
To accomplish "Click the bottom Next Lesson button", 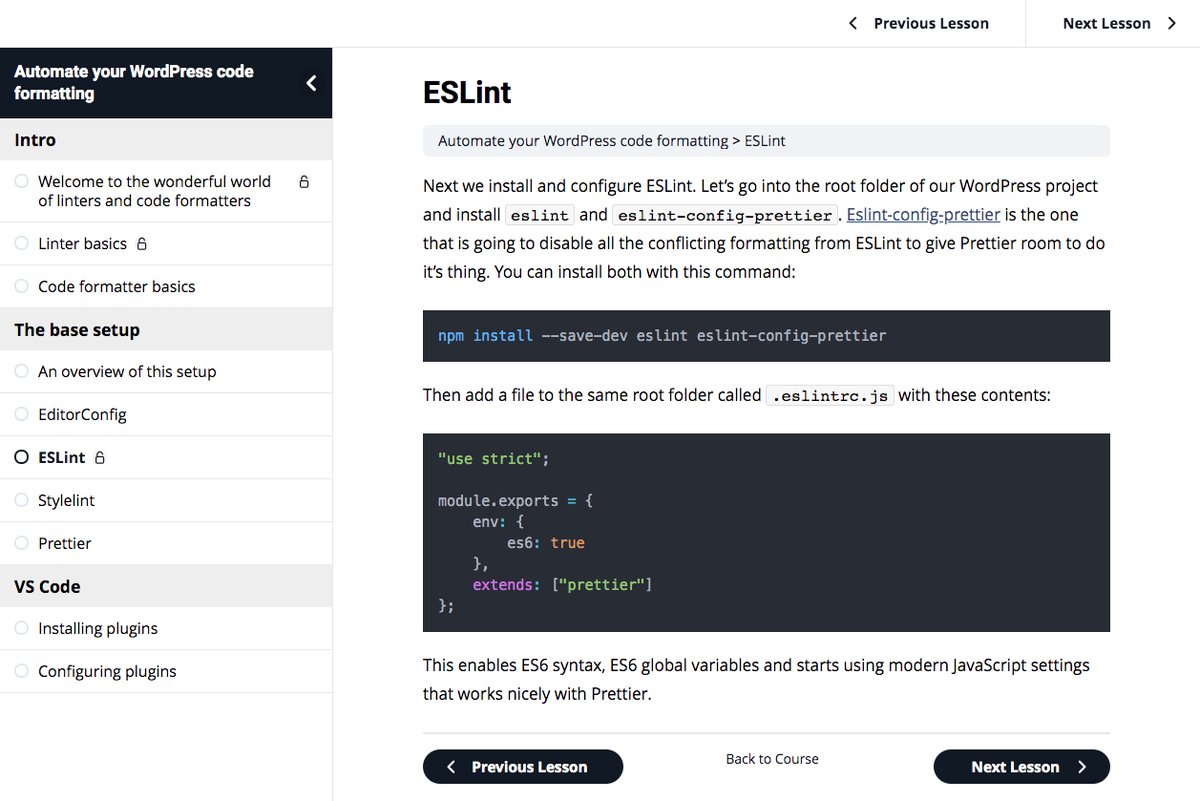I will click(x=1022, y=767).
